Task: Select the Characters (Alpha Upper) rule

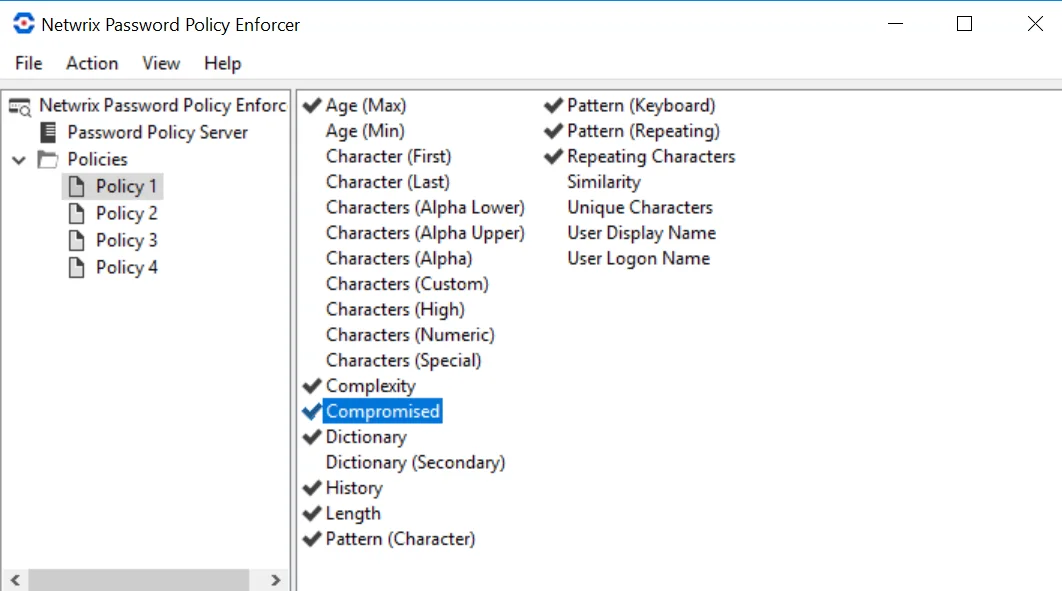Action: (425, 233)
